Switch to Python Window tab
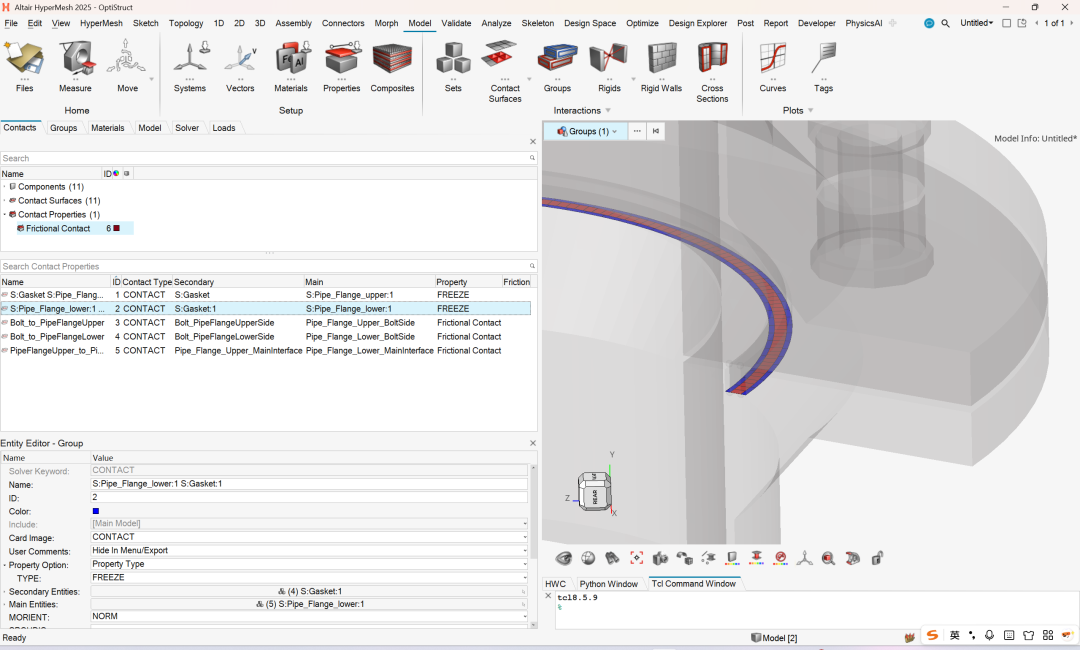1080x650 pixels. pyautogui.click(x=608, y=584)
